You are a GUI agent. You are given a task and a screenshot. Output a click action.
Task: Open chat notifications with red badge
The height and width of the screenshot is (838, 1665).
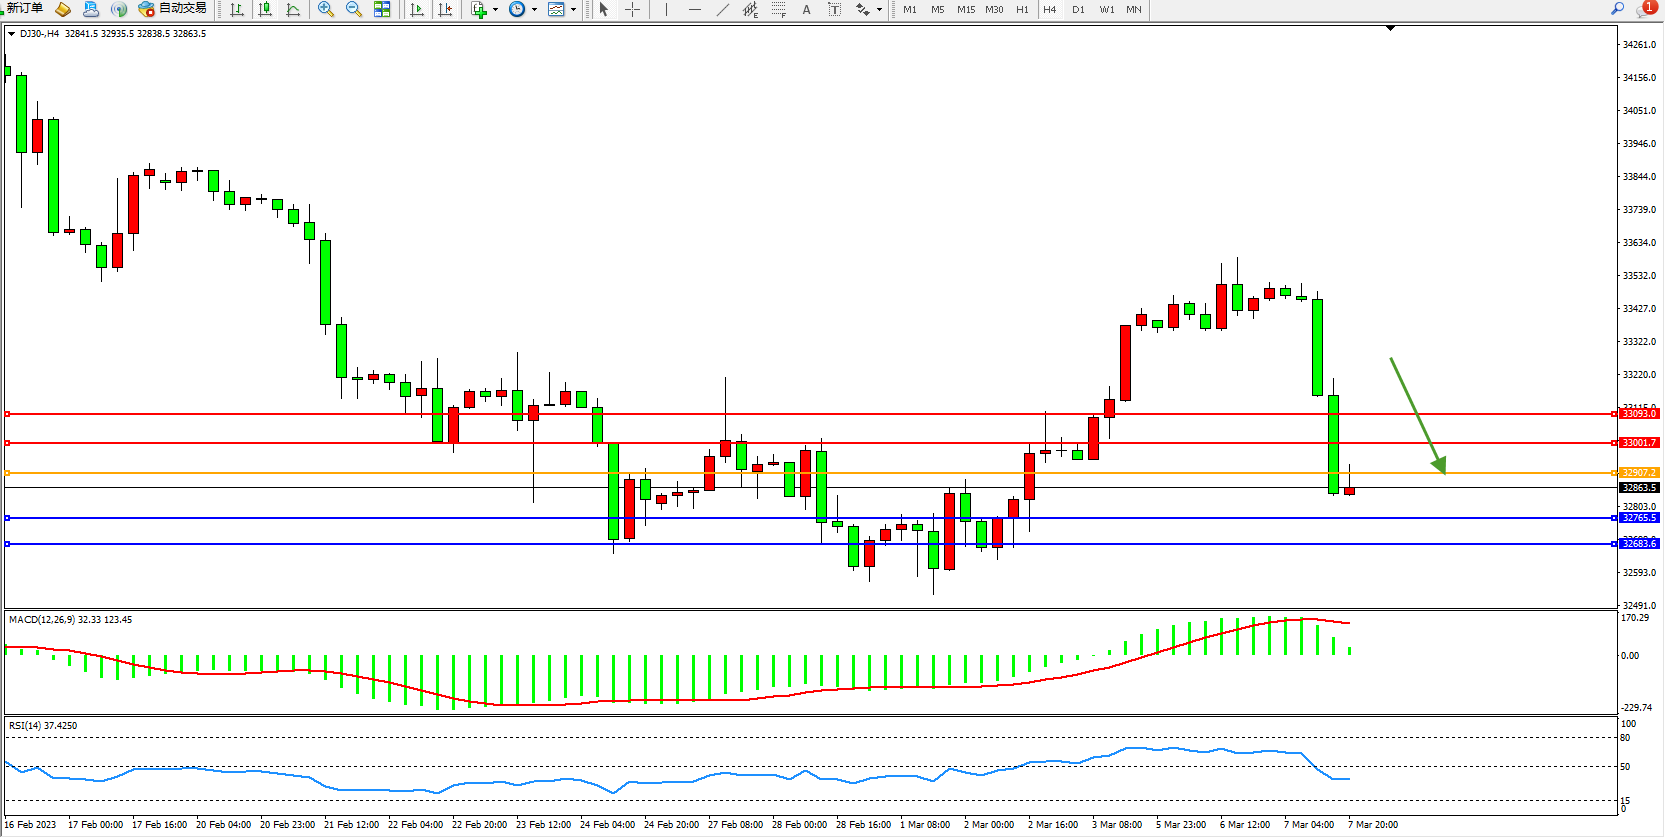[1645, 8]
